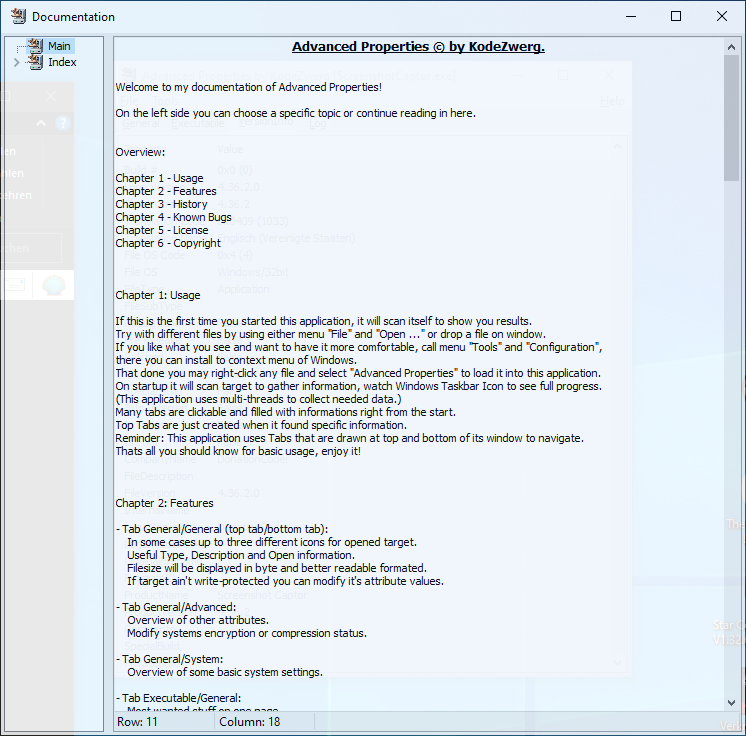Click the 'Chapter 4 - Known Bugs' overview line
The height and width of the screenshot is (736, 746).
pyautogui.click(x=173, y=217)
